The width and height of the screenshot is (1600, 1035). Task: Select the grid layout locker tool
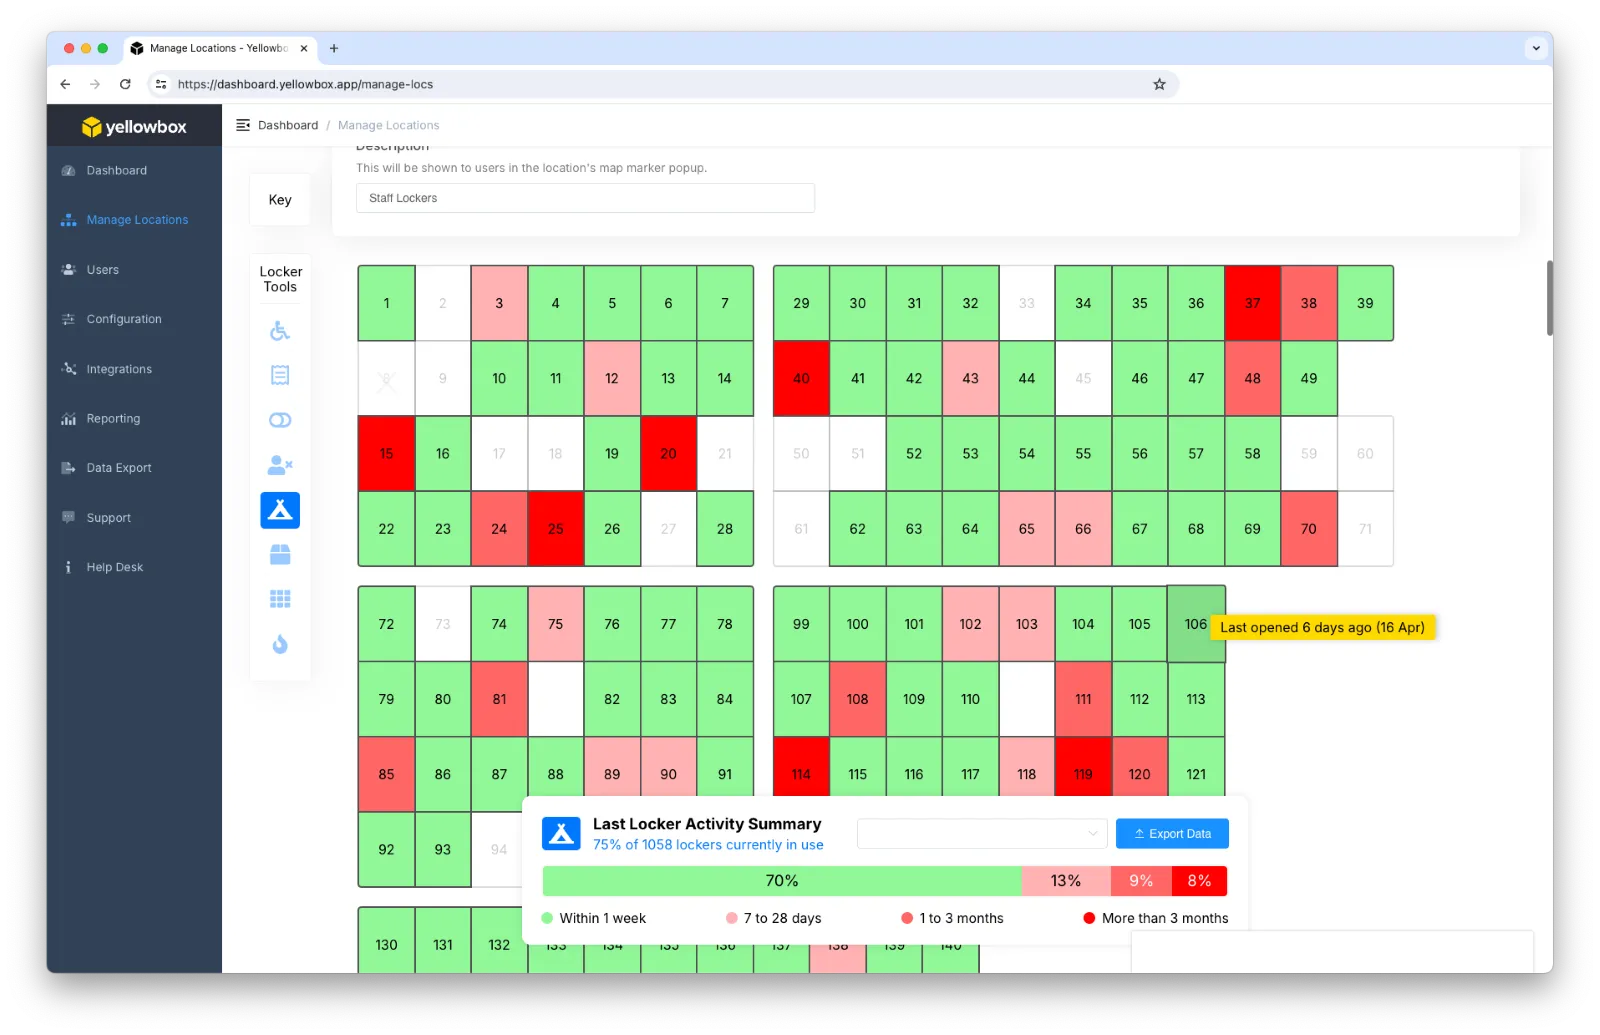(280, 599)
